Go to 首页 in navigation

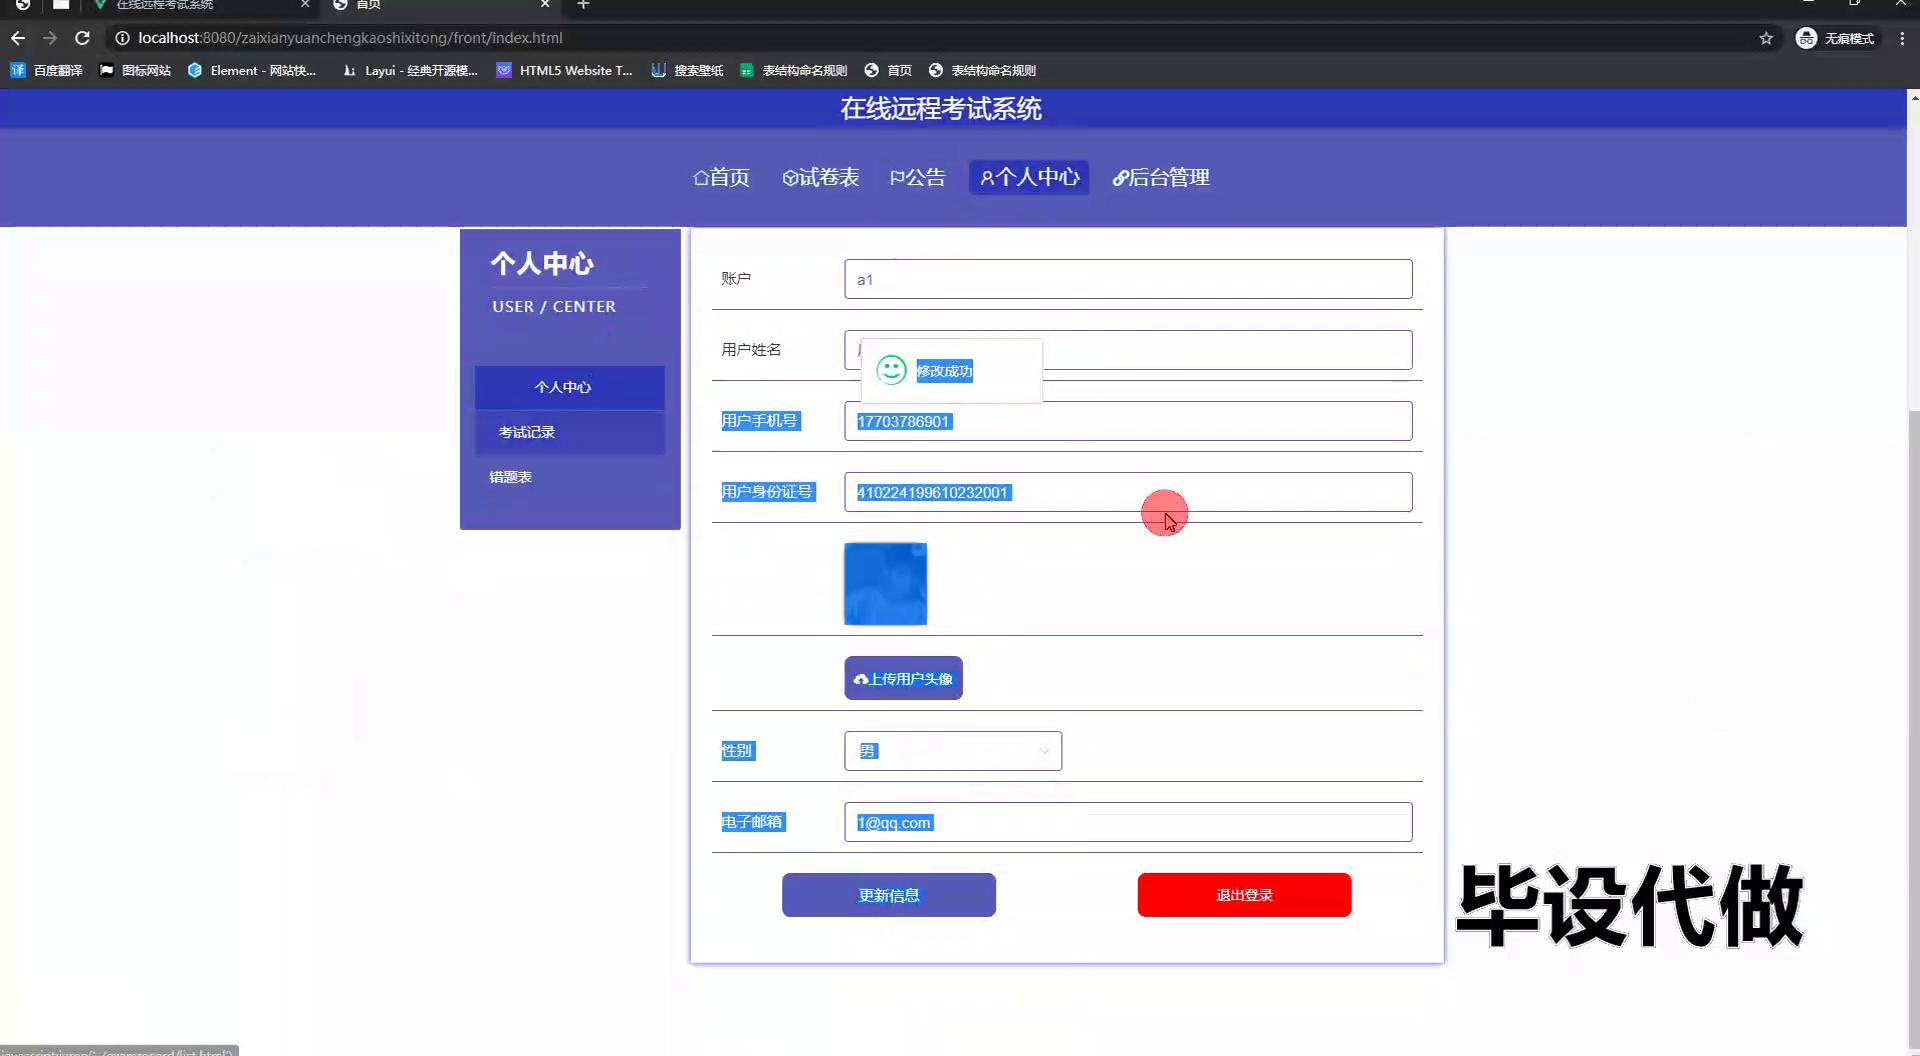tap(721, 177)
